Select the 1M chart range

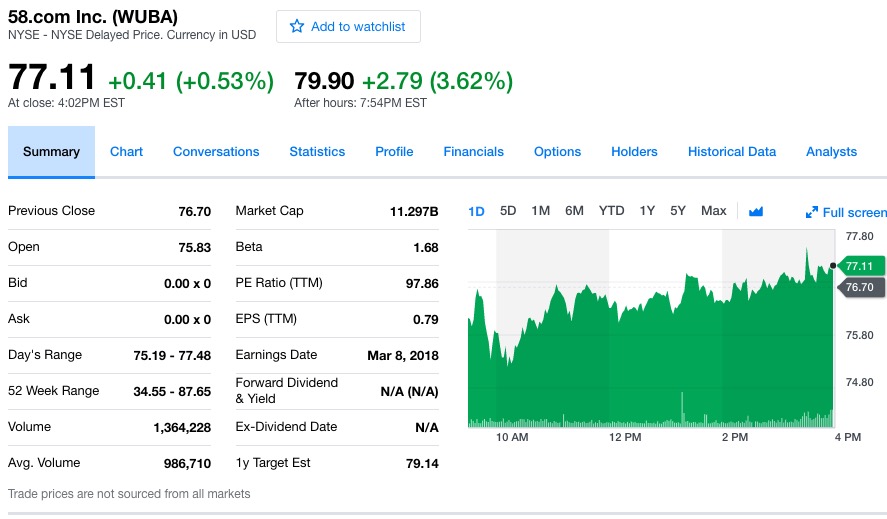pyautogui.click(x=541, y=211)
